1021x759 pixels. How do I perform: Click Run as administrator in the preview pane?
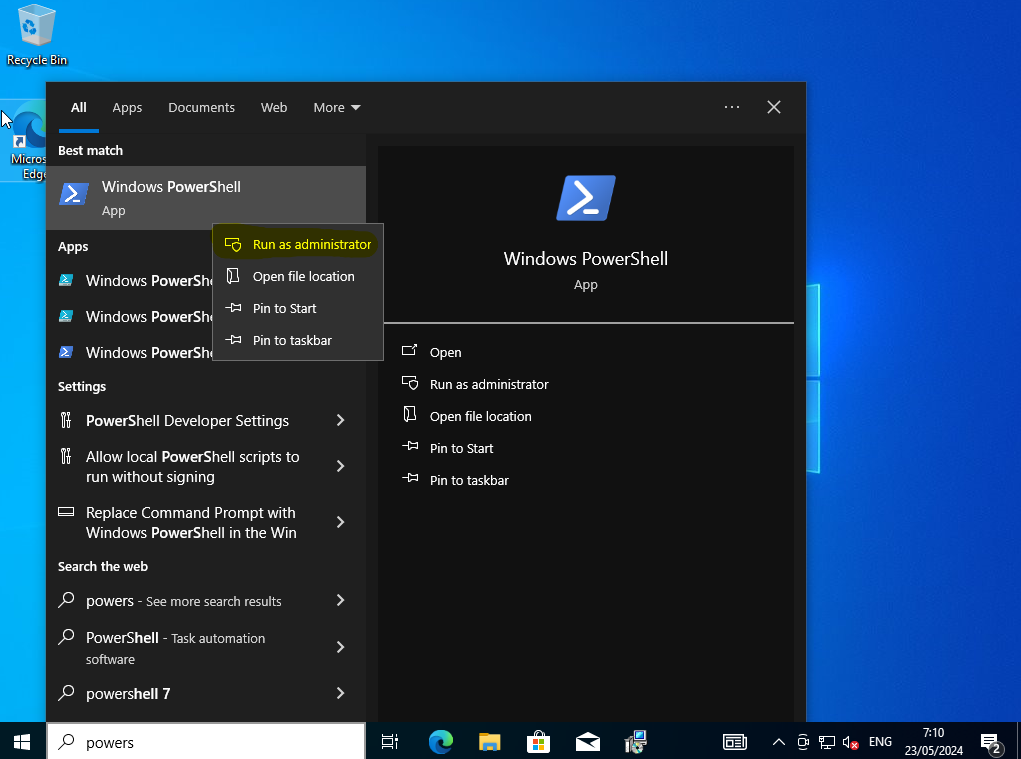489,384
